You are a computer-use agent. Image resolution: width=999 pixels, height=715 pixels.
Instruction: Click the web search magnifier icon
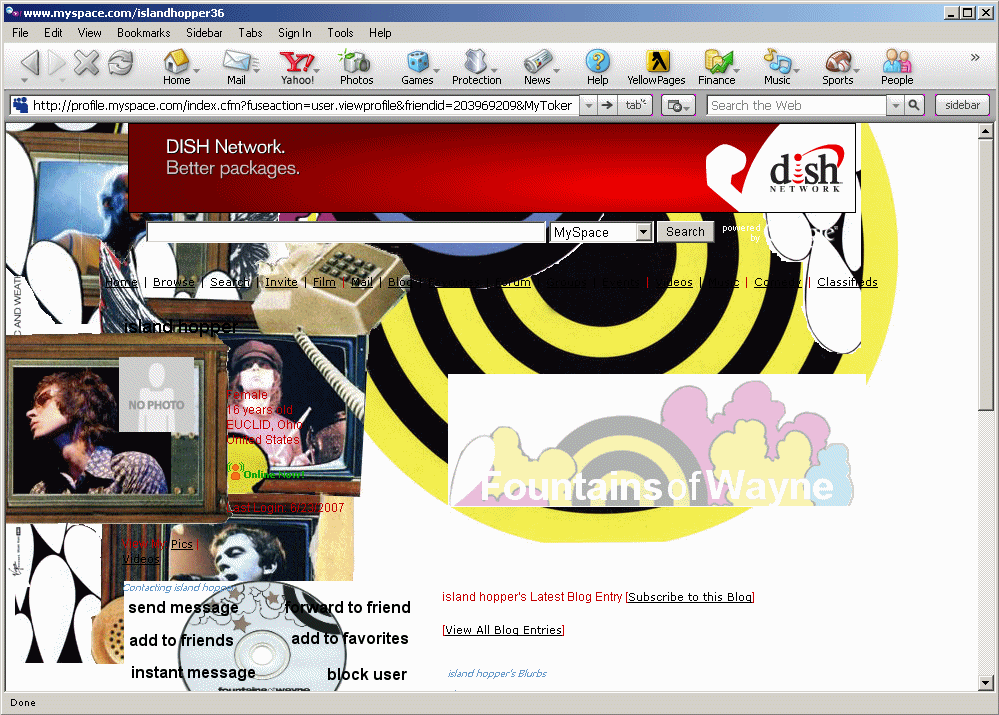click(x=914, y=105)
